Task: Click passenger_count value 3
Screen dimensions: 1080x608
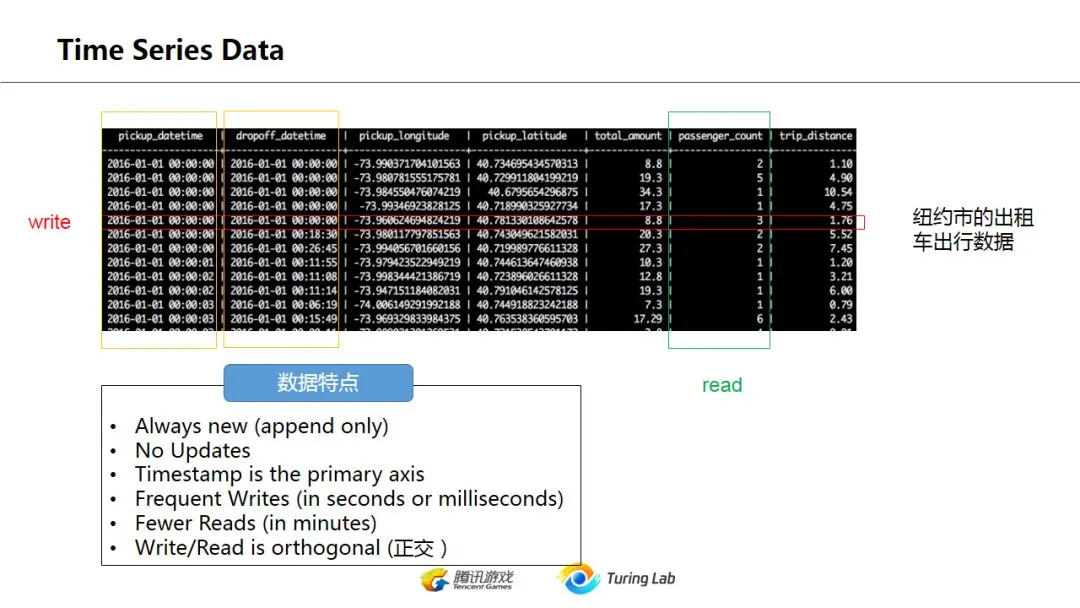Action: point(760,220)
